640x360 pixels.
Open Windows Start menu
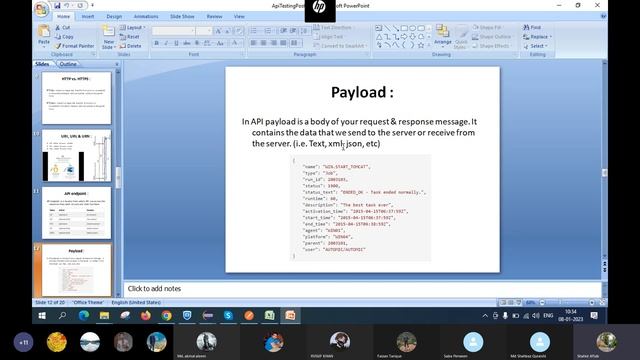point(42,316)
